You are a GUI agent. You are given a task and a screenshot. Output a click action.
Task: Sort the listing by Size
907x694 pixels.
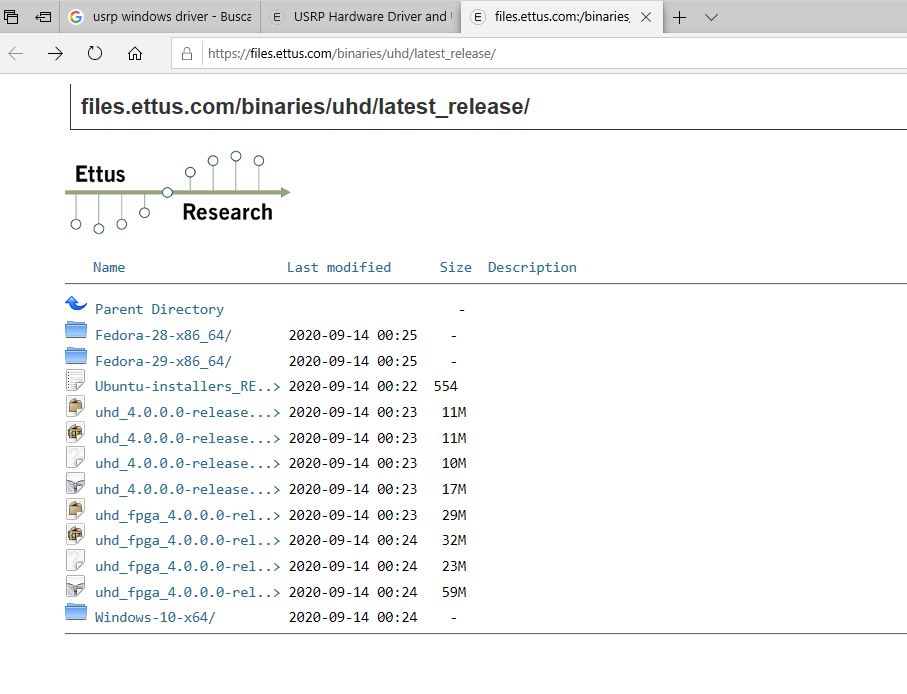[x=455, y=267]
